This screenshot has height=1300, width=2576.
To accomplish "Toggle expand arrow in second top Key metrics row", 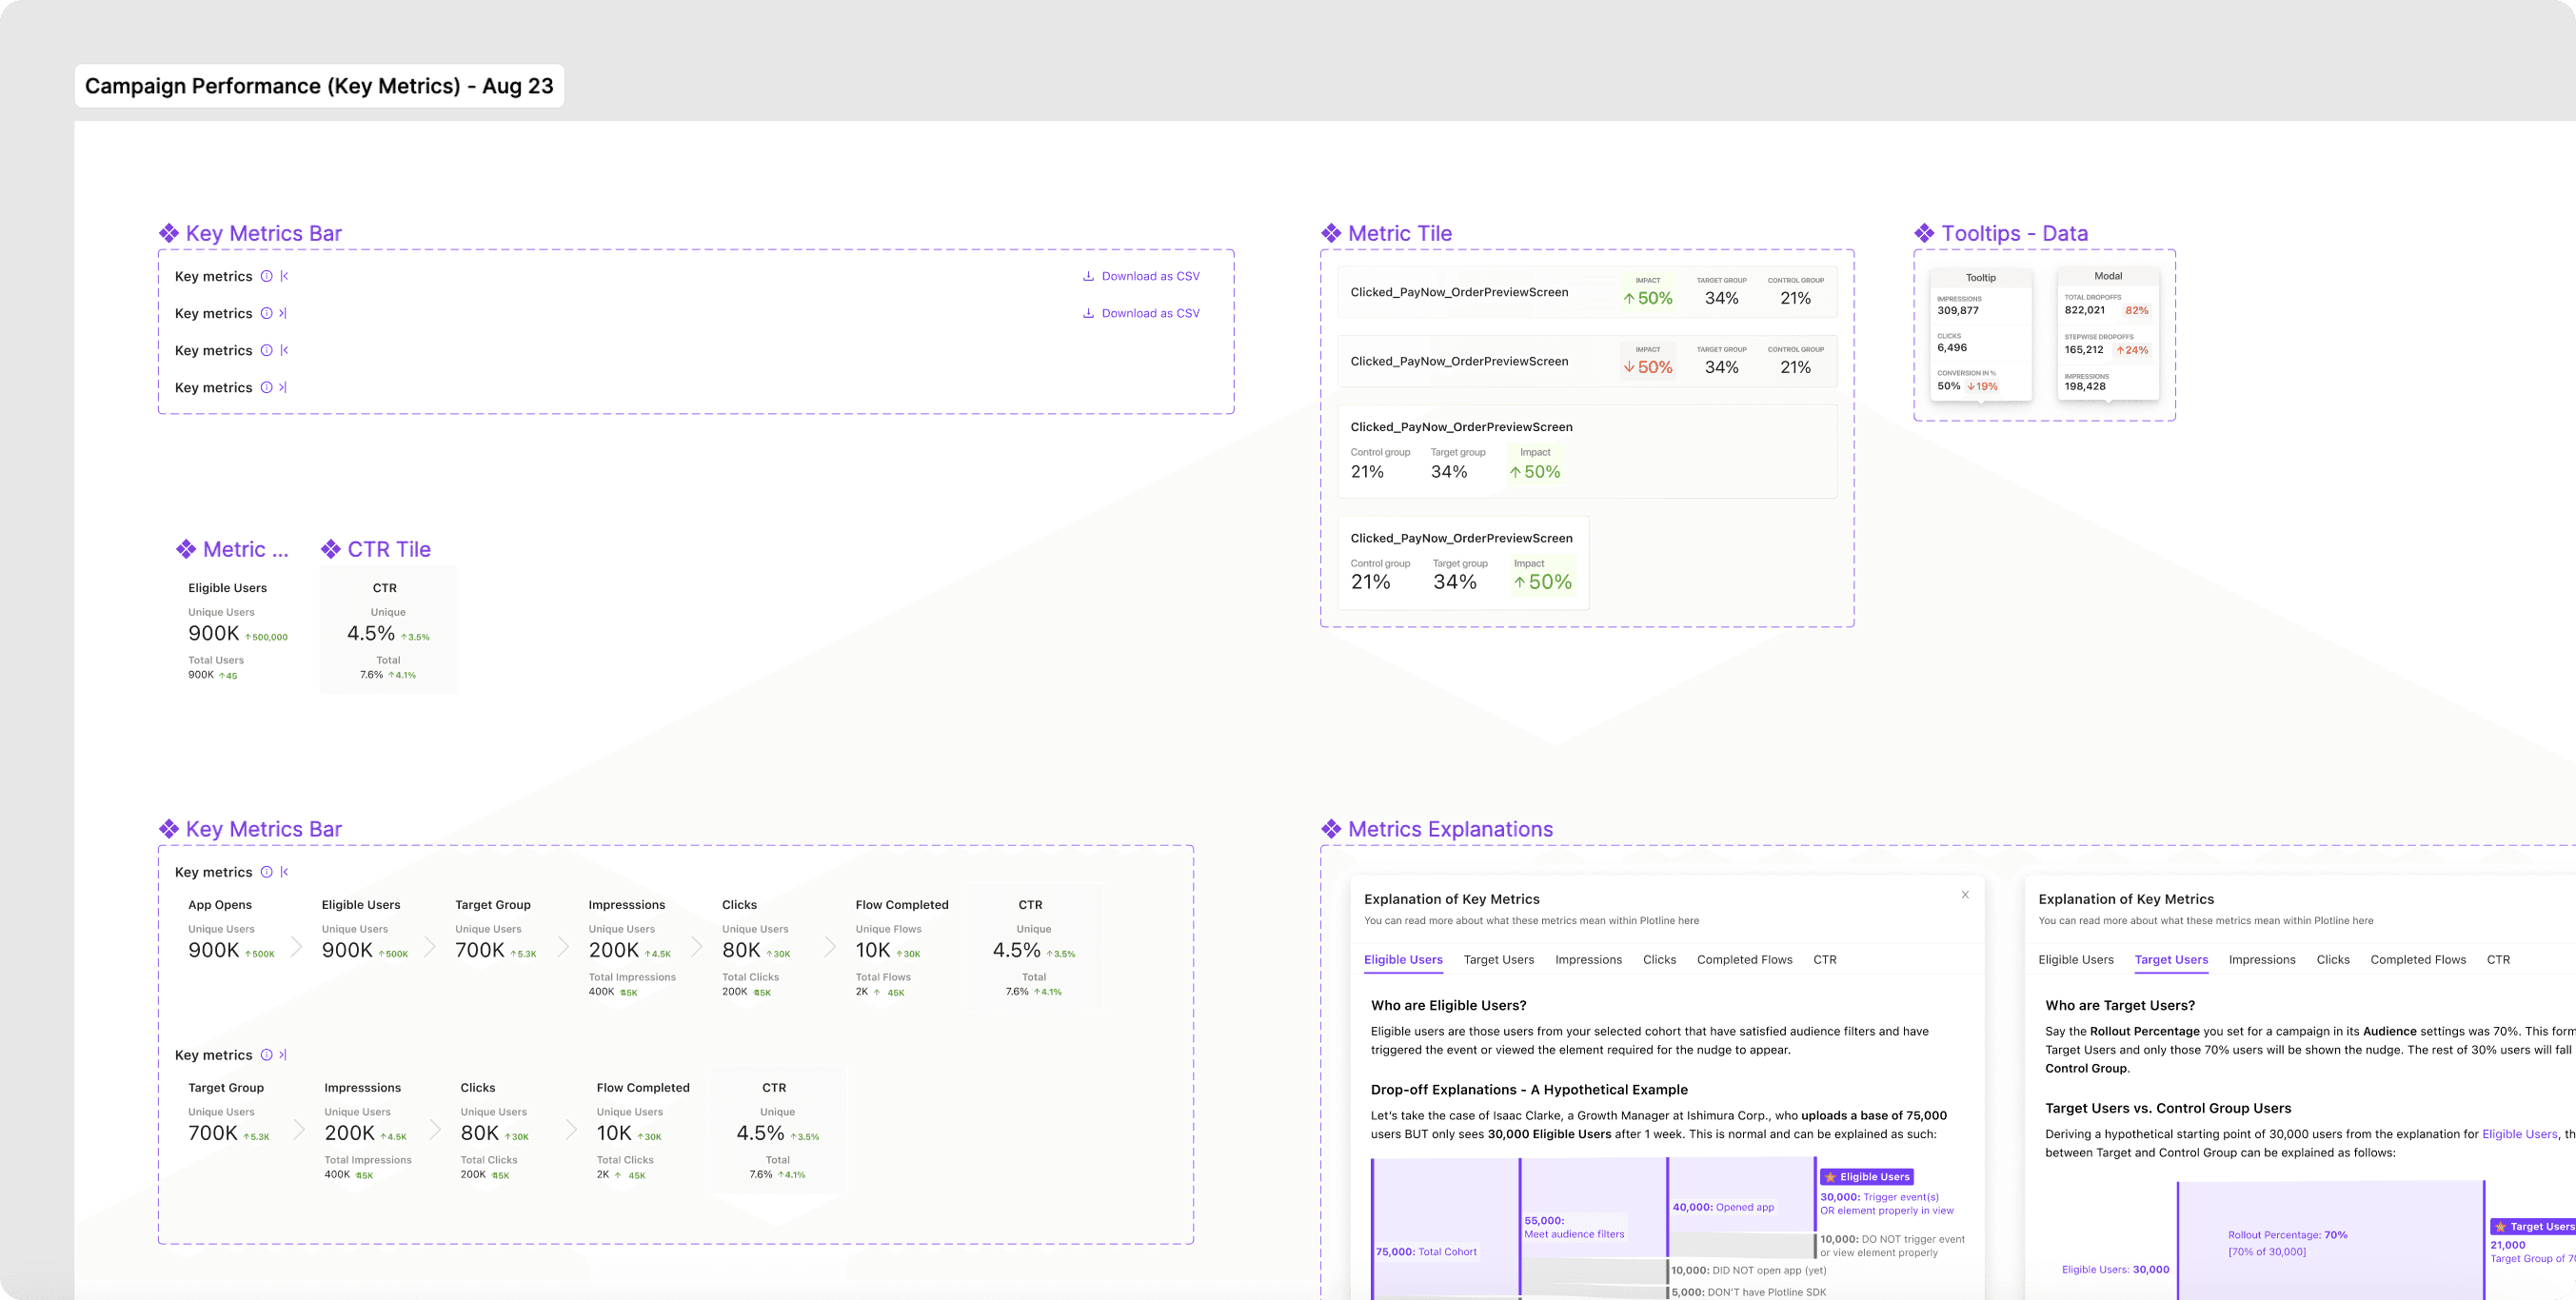I will (x=283, y=313).
